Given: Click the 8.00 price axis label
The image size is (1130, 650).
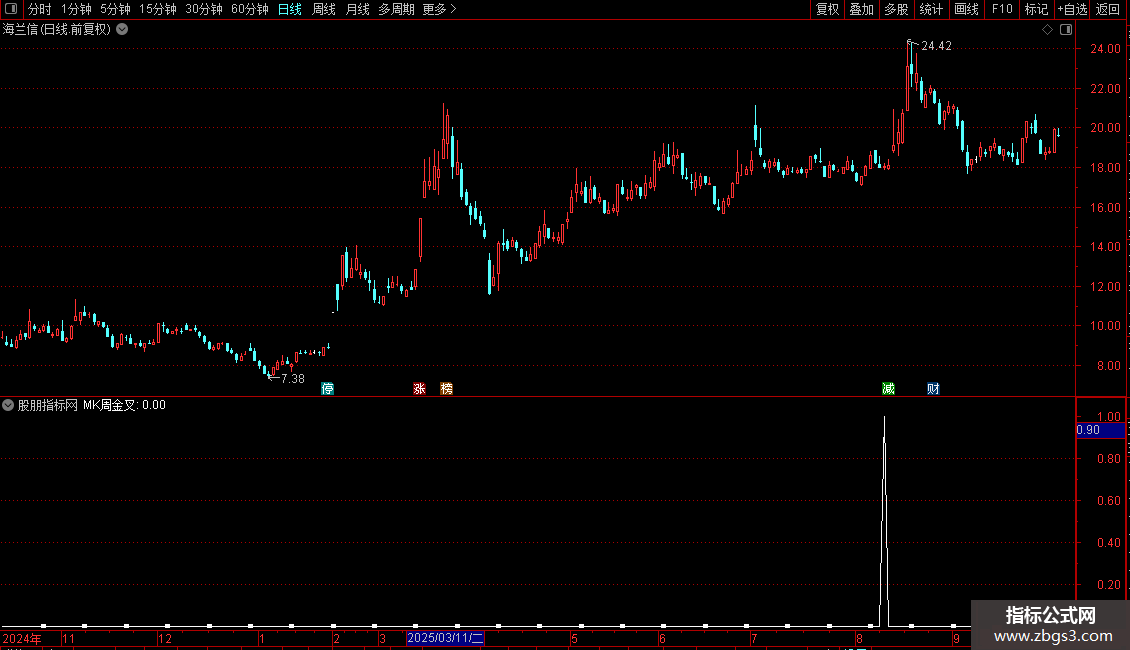Looking at the screenshot, I should (1108, 366).
